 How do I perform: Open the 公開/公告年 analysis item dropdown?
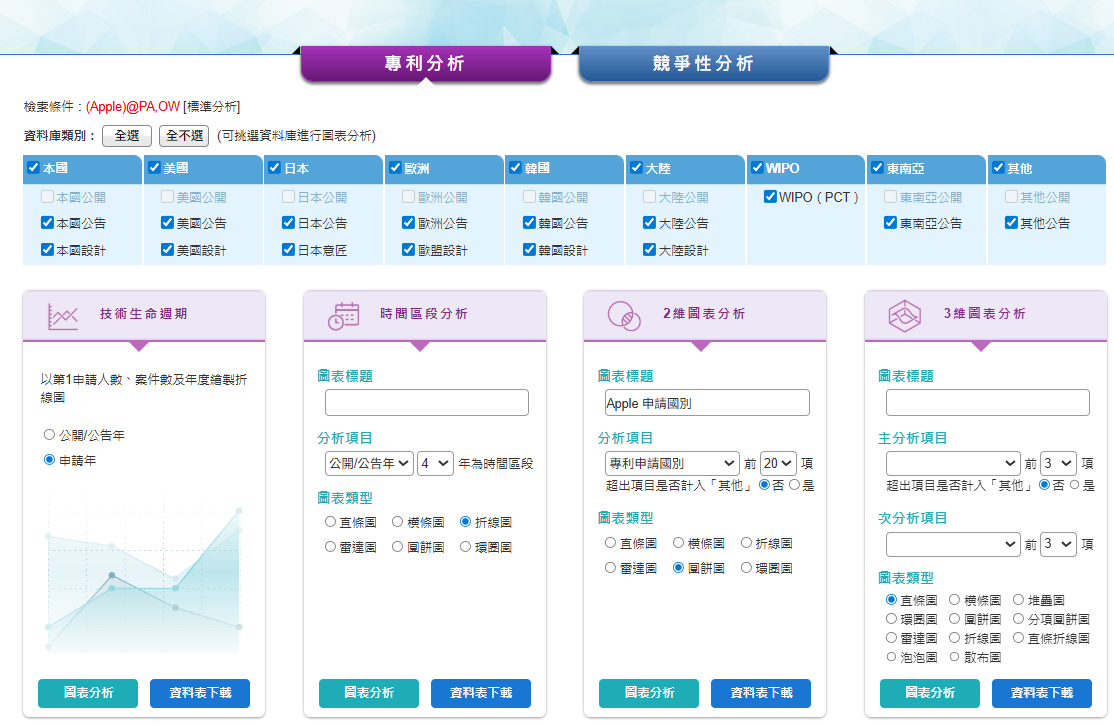[x=369, y=463]
